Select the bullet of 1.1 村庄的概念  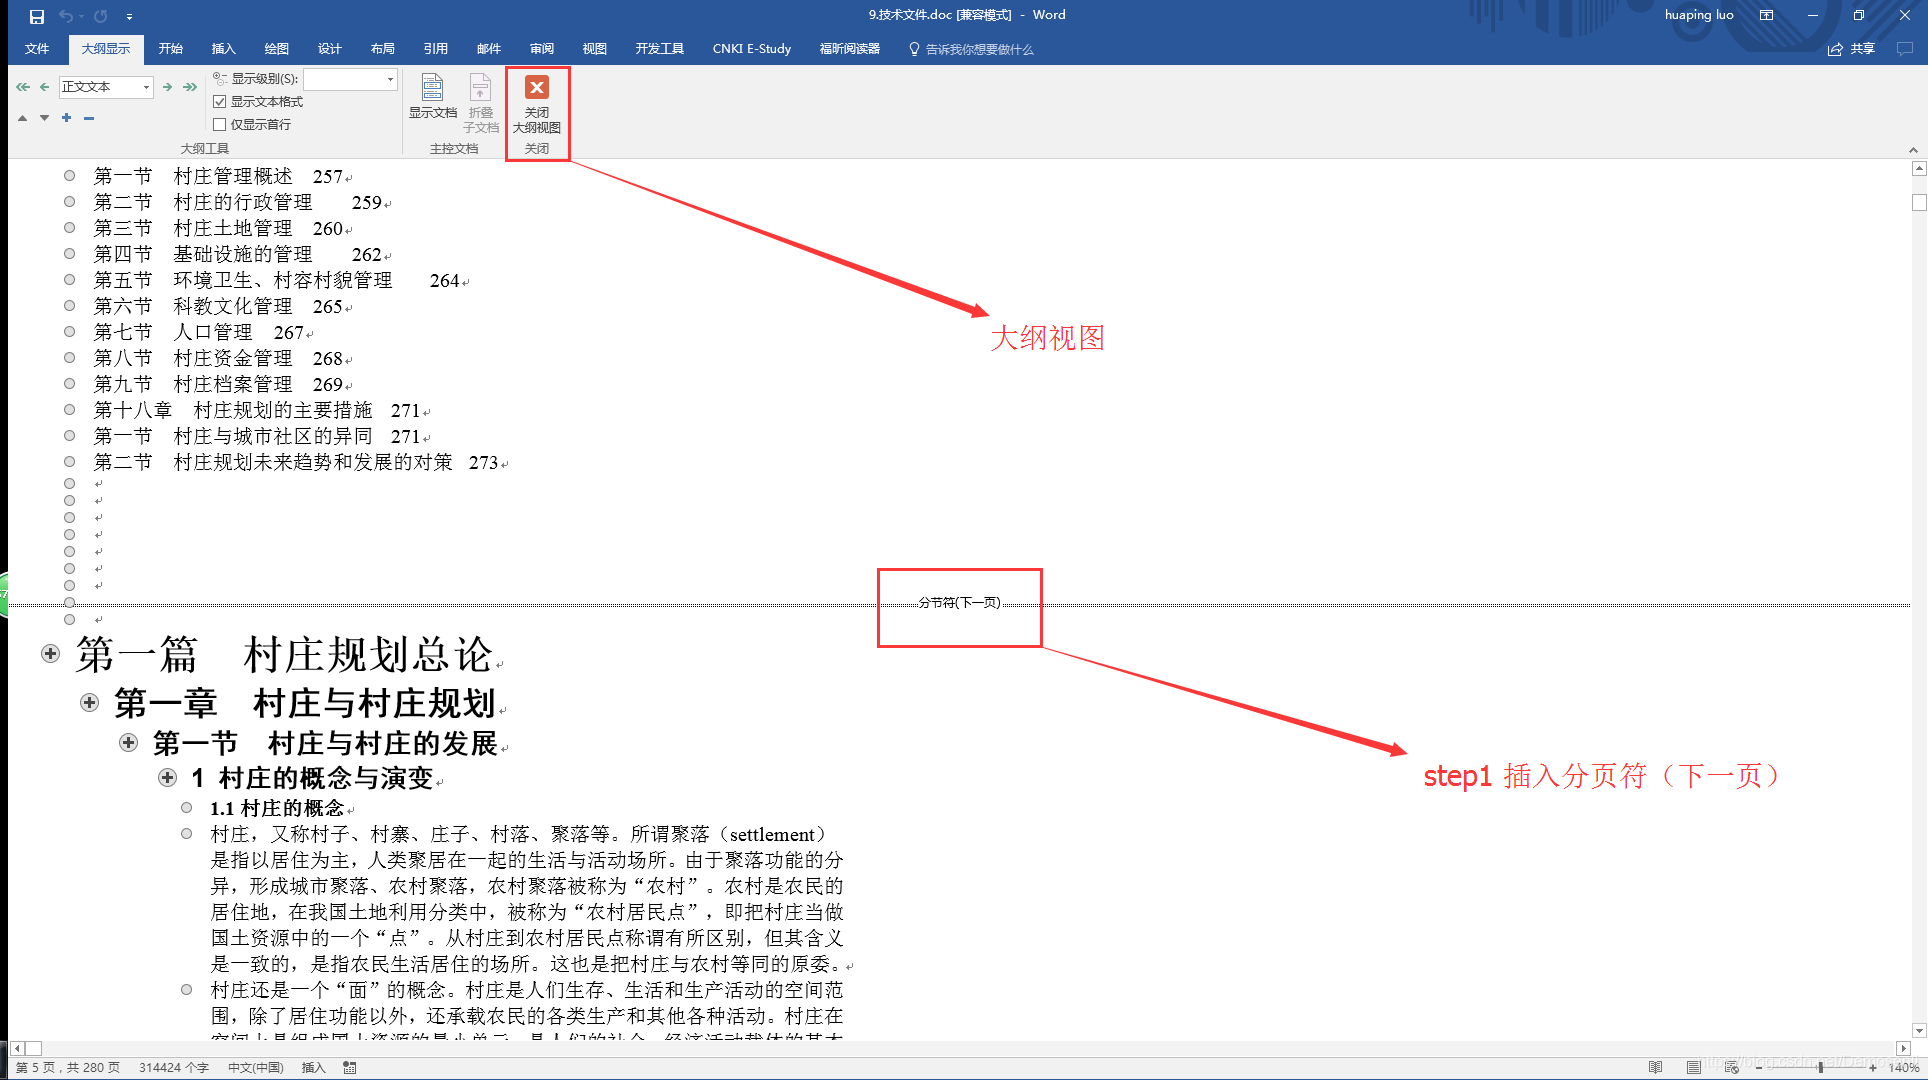click(x=187, y=807)
